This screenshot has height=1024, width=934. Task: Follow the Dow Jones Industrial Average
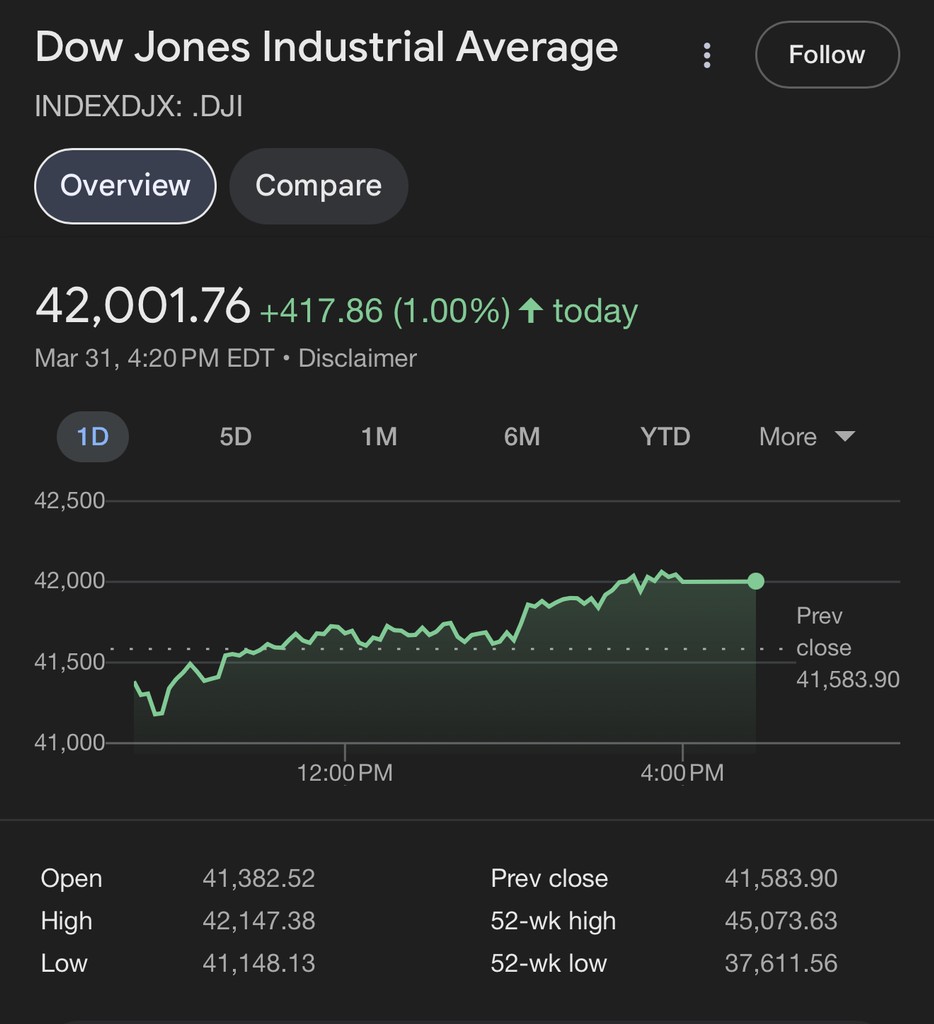[827, 55]
